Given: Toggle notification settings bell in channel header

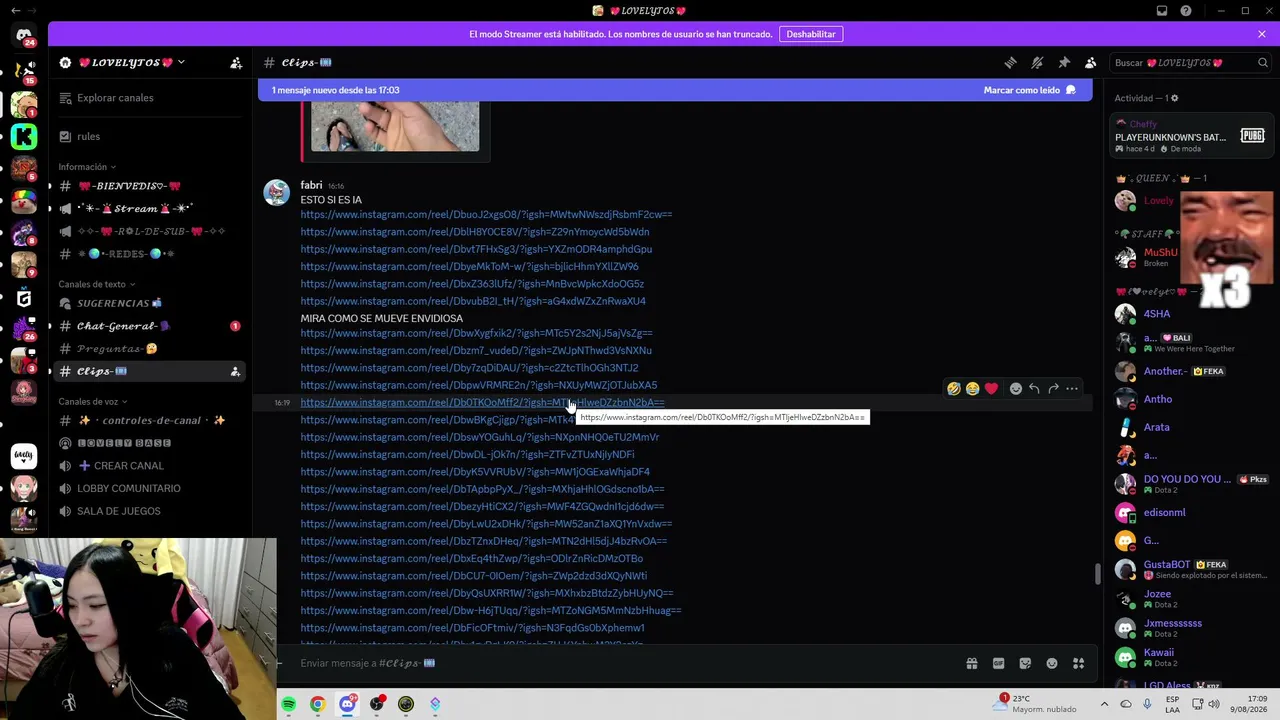Looking at the screenshot, I should [x=1037, y=62].
